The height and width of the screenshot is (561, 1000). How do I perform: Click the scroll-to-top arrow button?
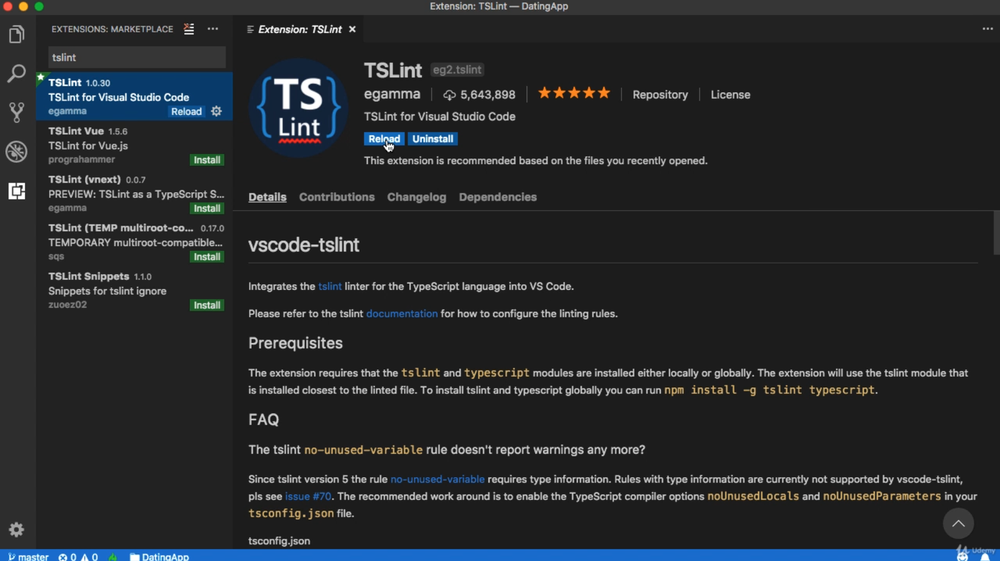(958, 523)
